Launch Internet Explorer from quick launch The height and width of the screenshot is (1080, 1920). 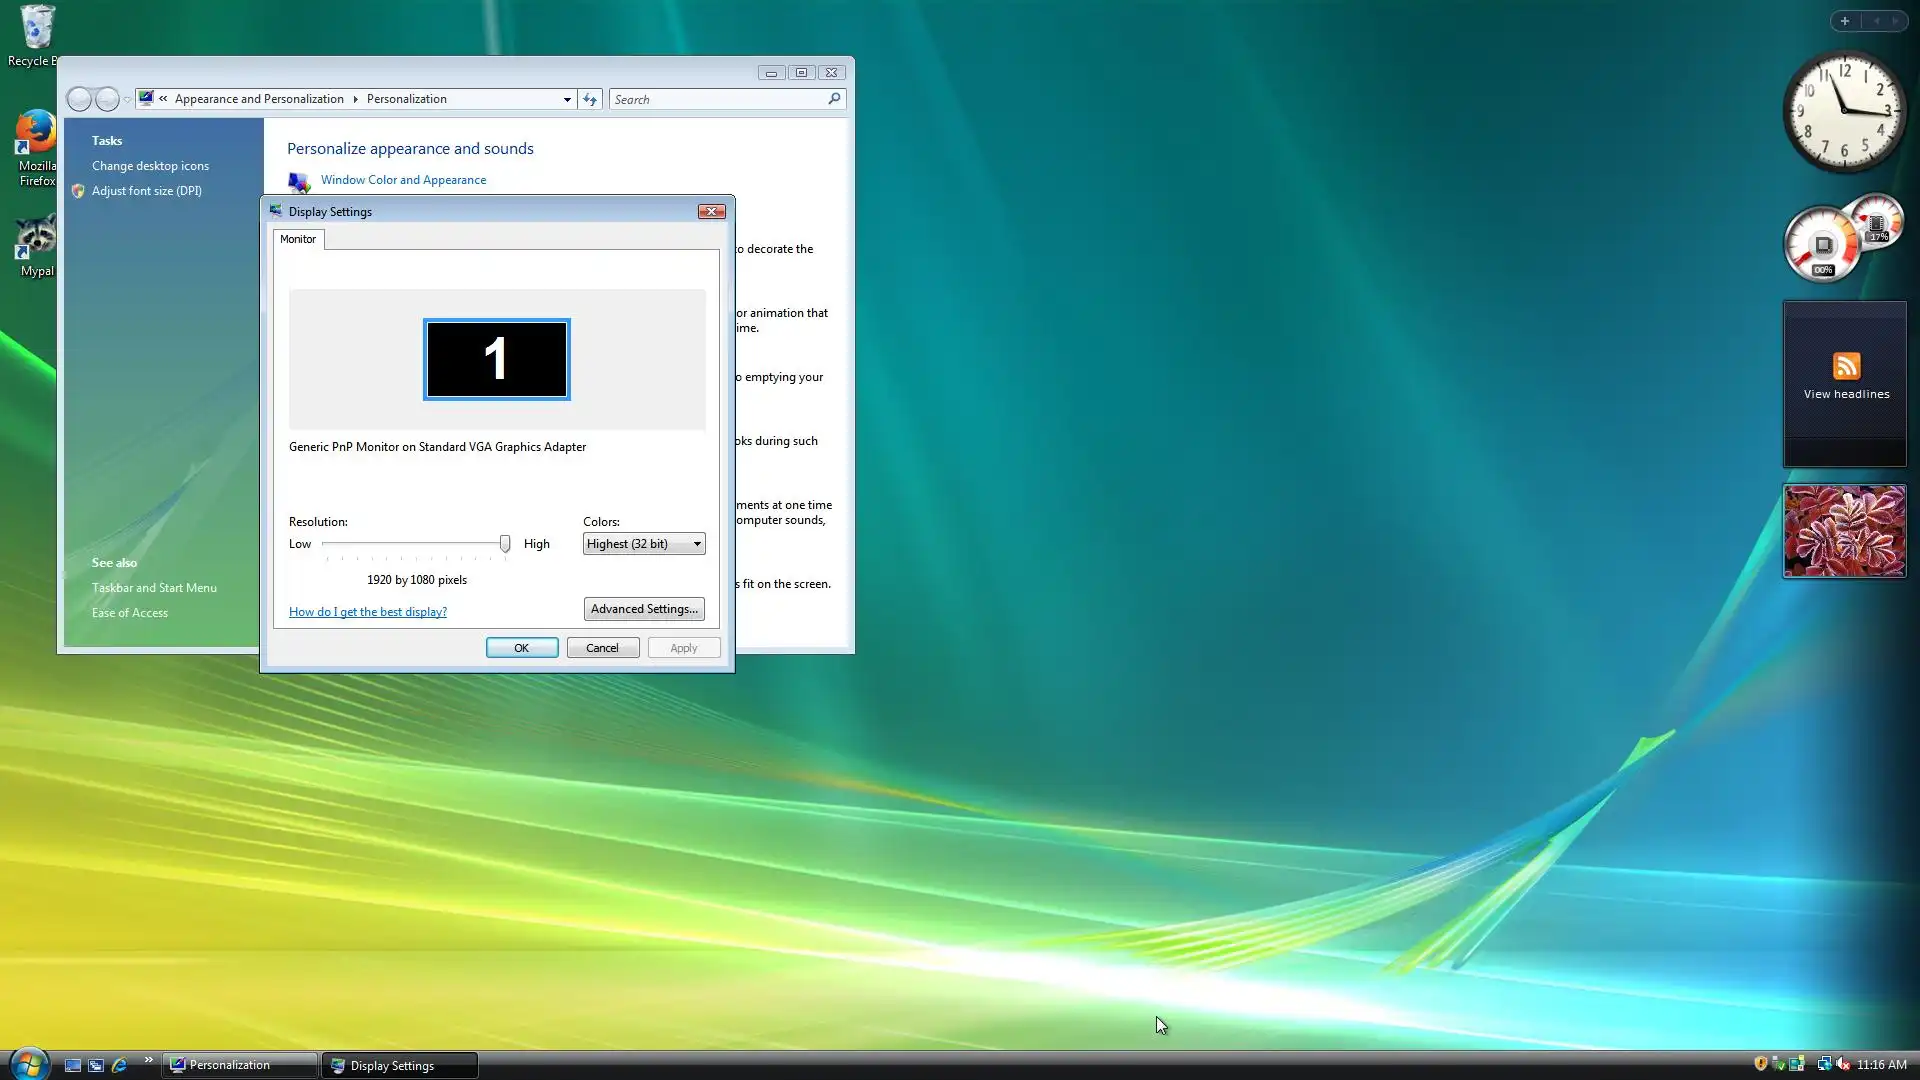[x=119, y=1065]
